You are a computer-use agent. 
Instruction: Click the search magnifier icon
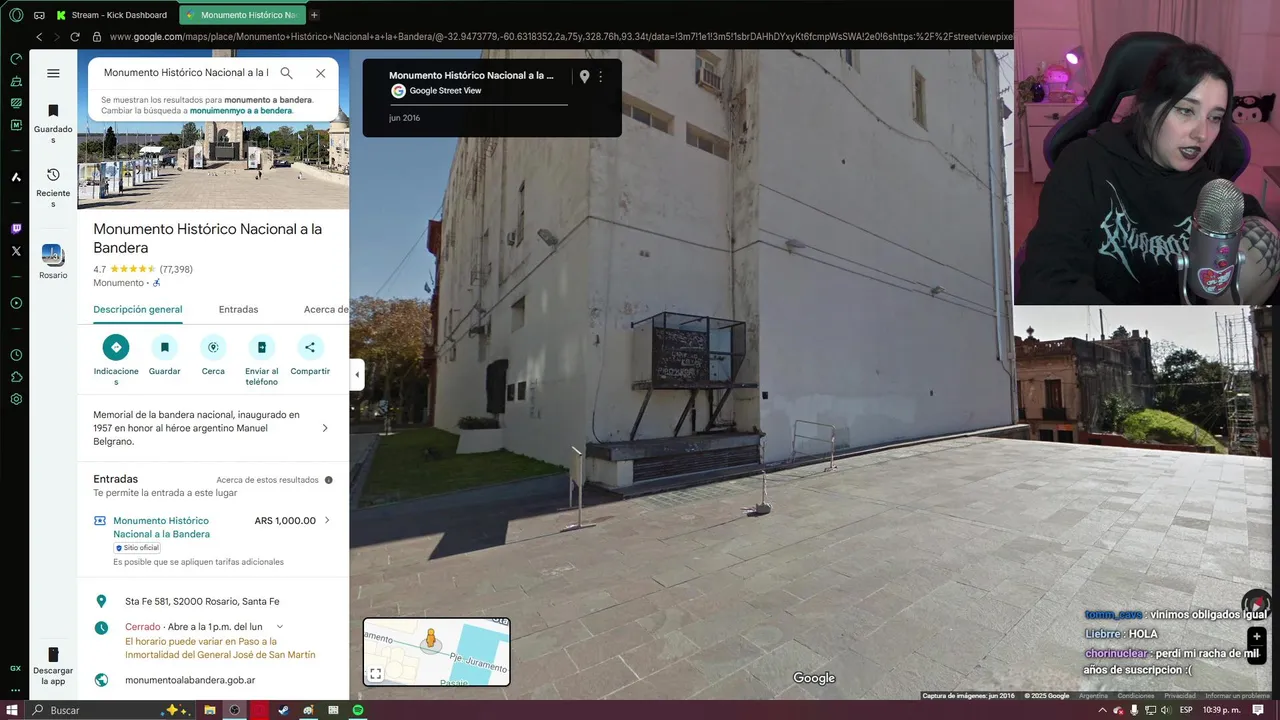(286, 73)
